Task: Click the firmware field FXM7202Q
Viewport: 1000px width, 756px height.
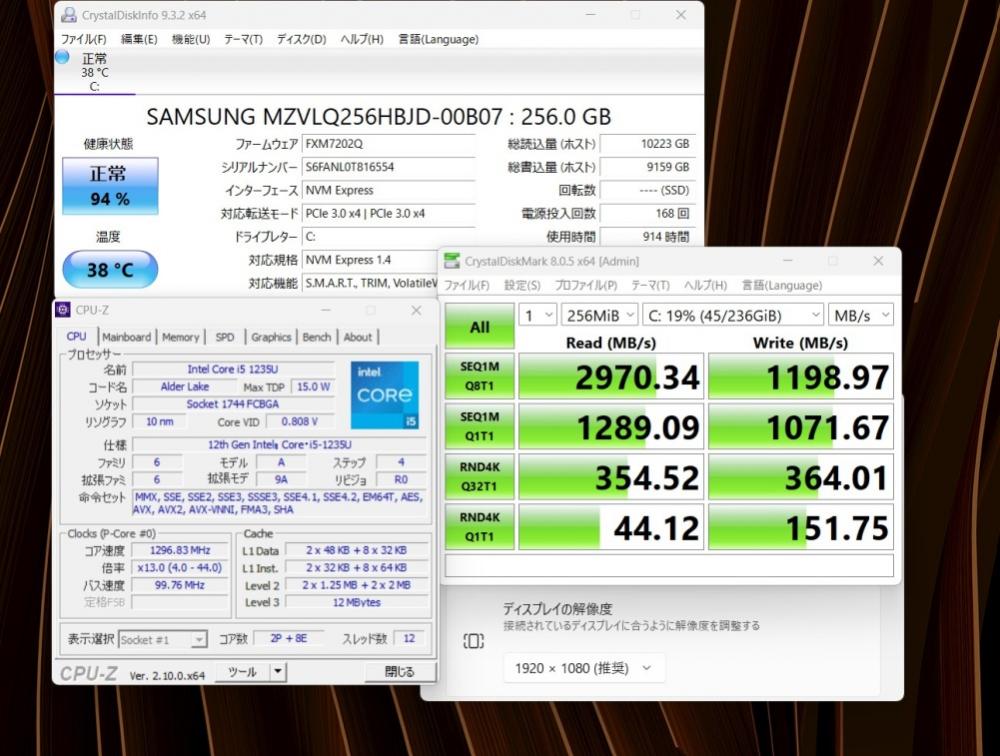Action: pyautogui.click(x=388, y=144)
